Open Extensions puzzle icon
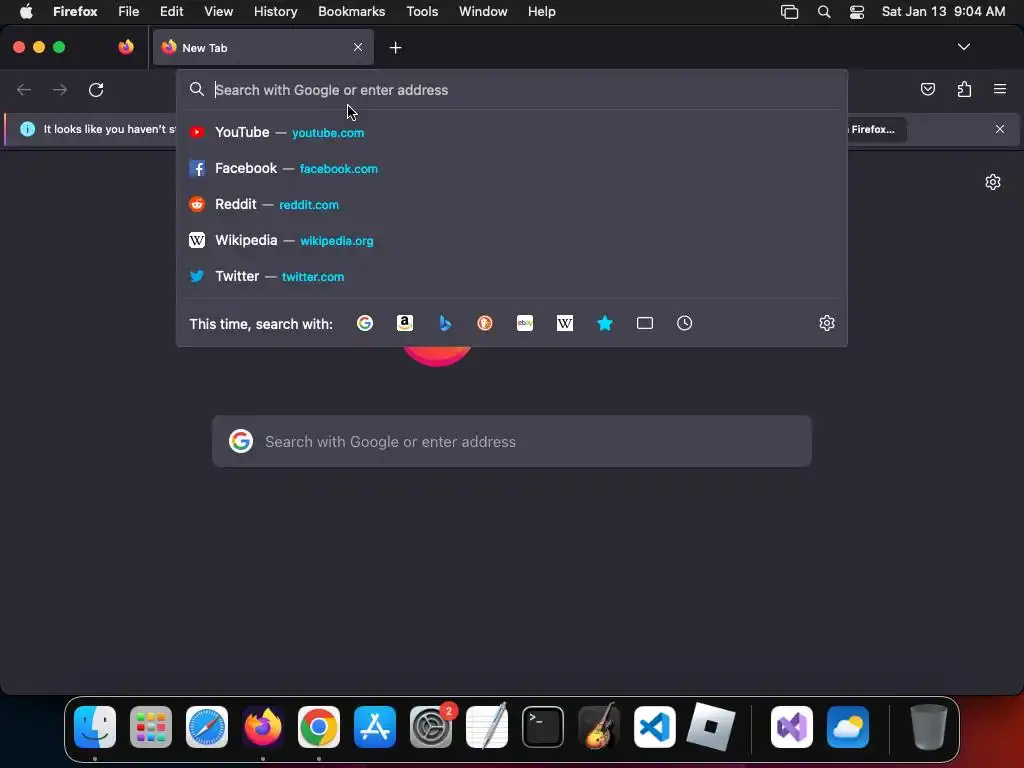This screenshot has height=768, width=1024. tap(964, 89)
